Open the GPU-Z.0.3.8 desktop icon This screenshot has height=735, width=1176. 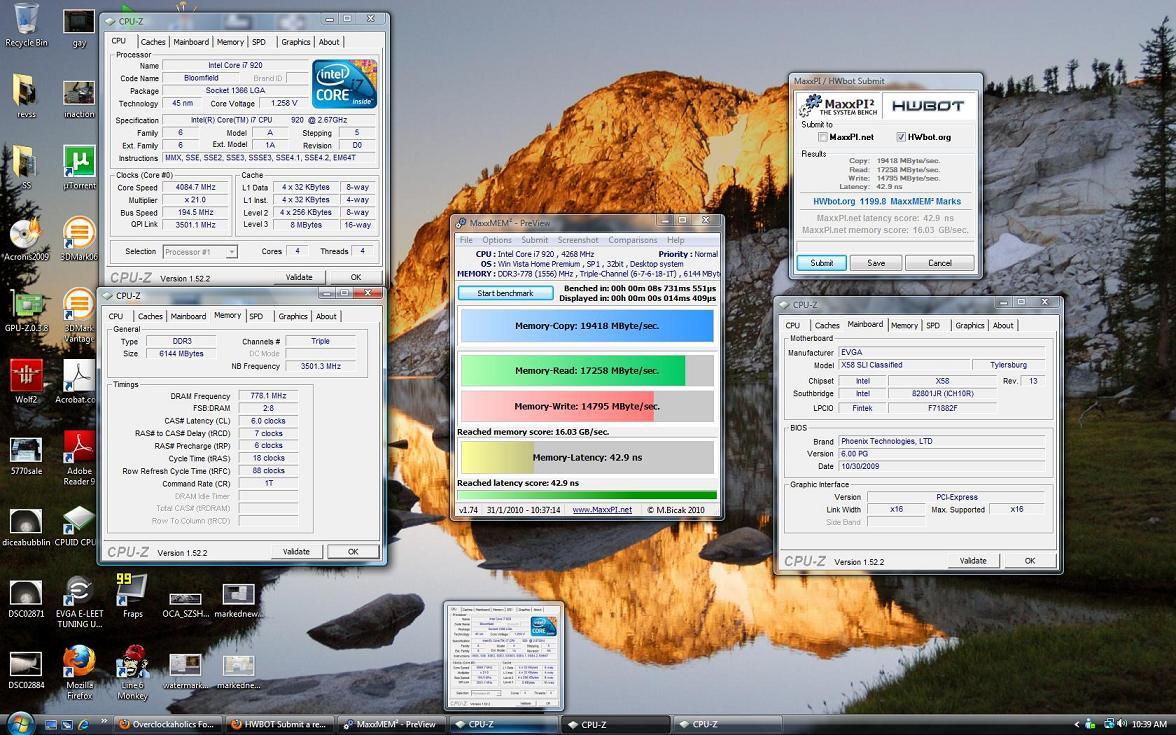tap(26, 310)
